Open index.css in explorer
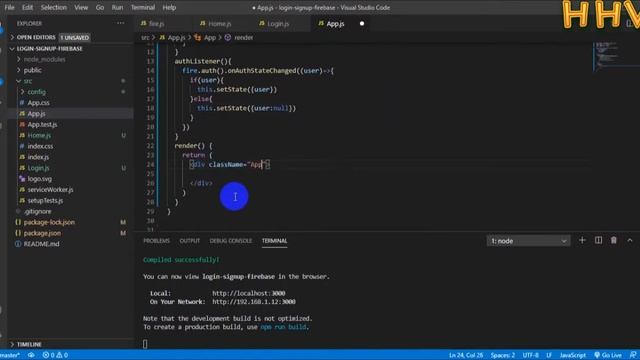This screenshot has height=360, width=640. (40, 146)
